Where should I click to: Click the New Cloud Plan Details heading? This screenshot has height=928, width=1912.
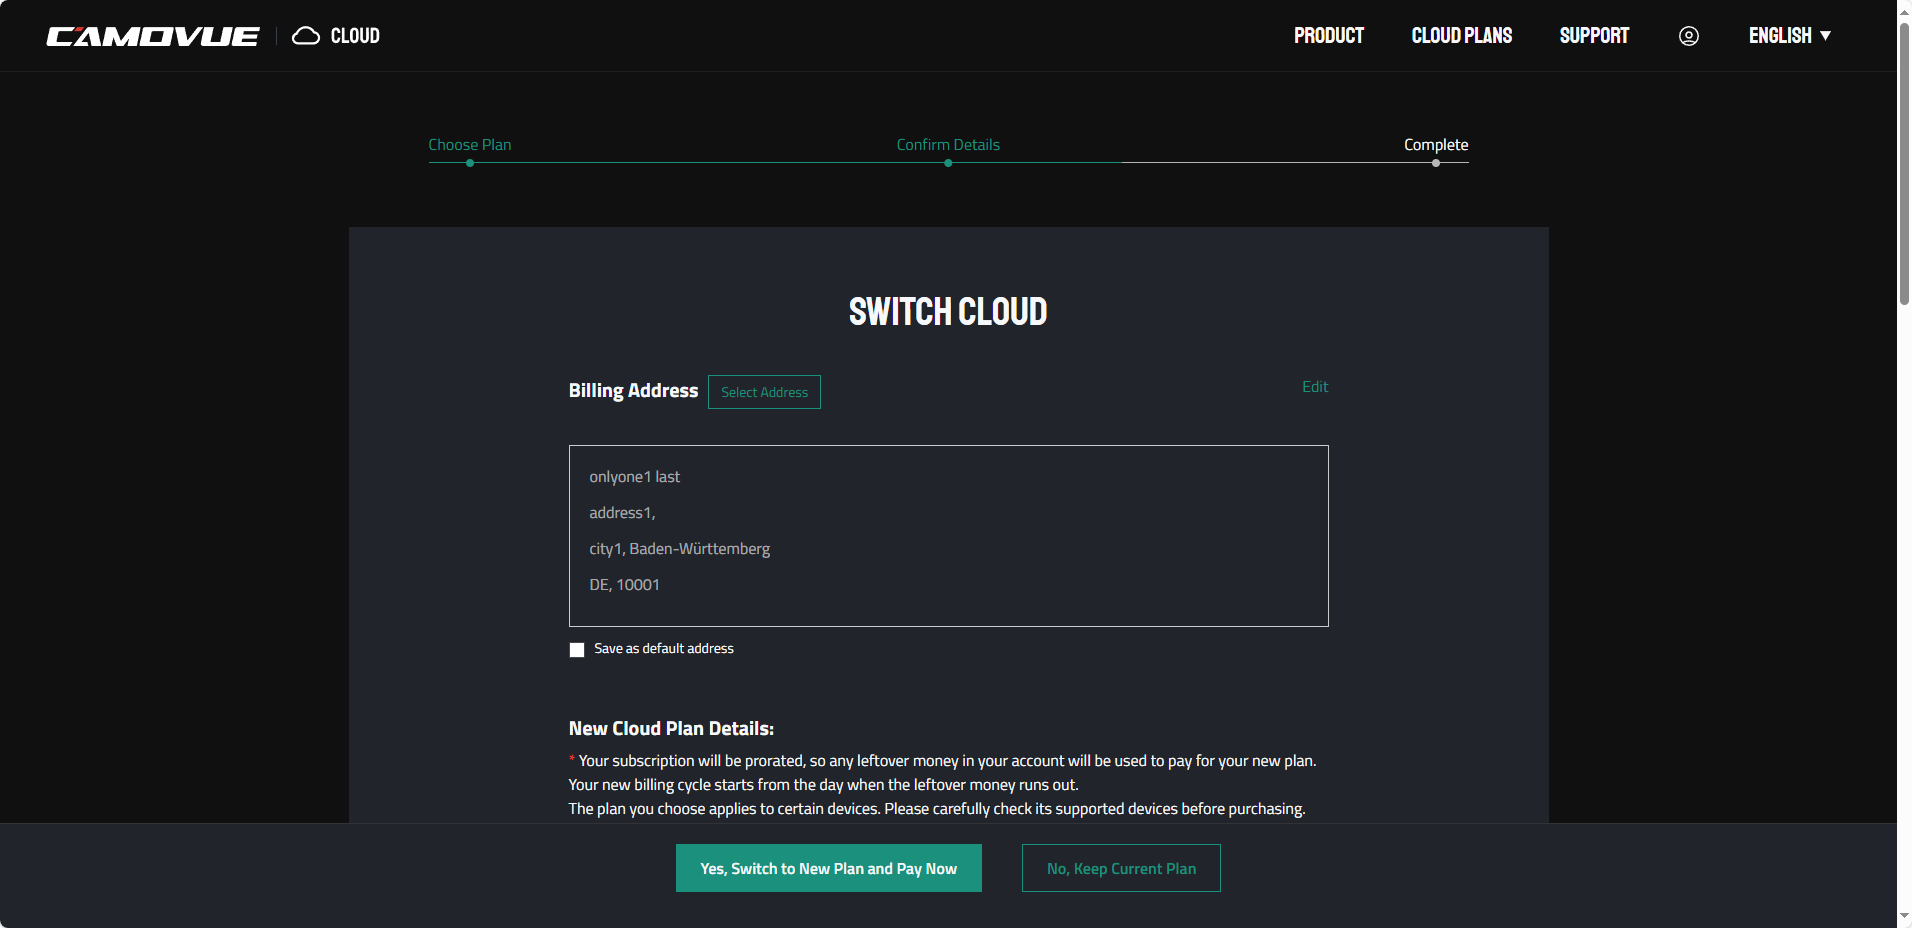pos(671,729)
